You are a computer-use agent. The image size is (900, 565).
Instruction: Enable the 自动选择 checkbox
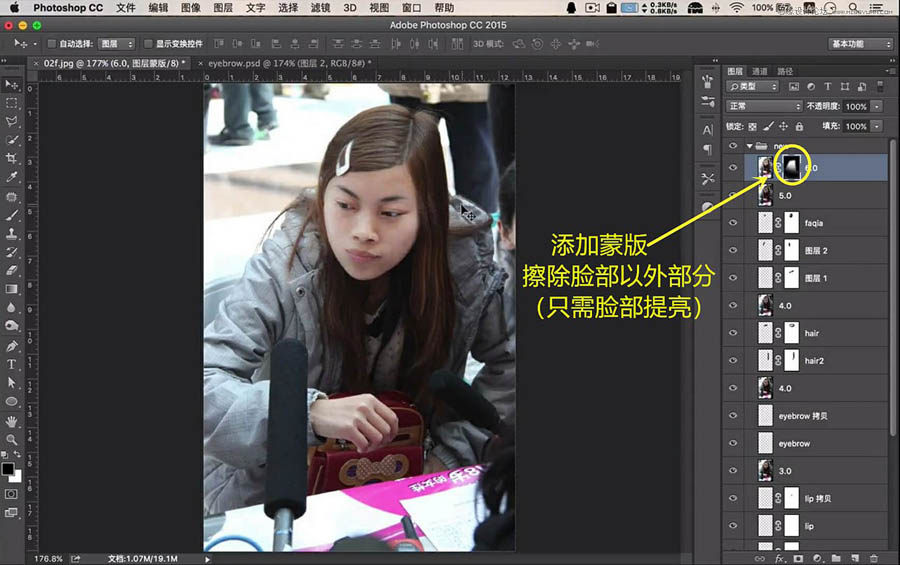pos(52,44)
